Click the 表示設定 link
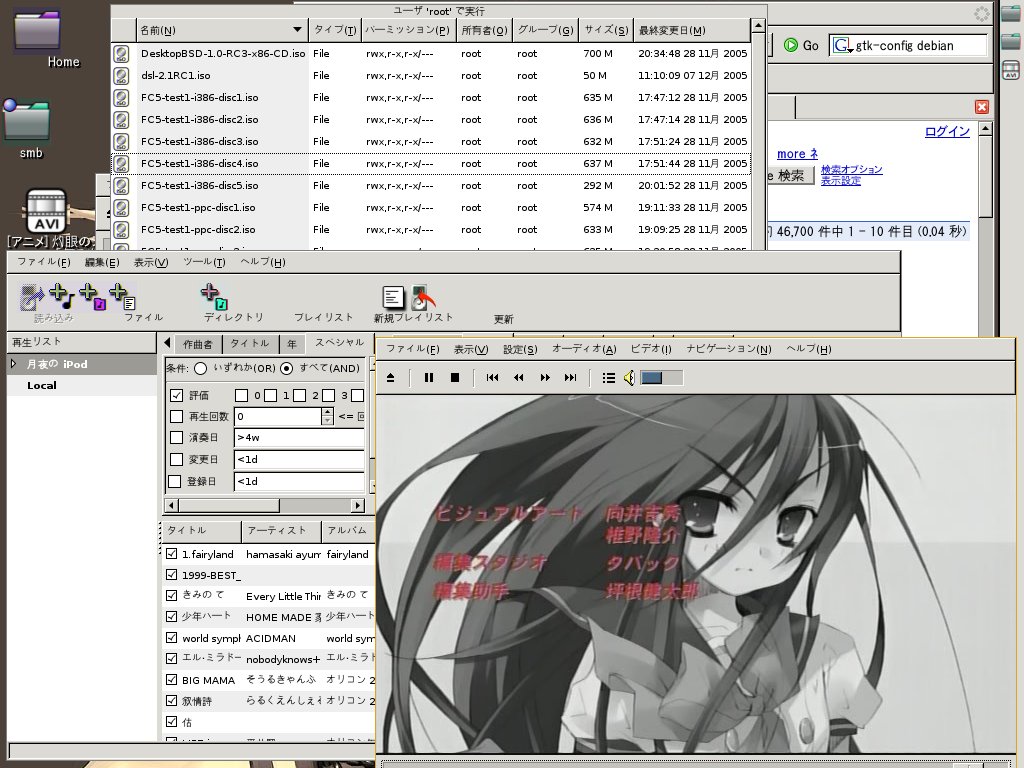This screenshot has width=1024, height=768. pos(840,180)
